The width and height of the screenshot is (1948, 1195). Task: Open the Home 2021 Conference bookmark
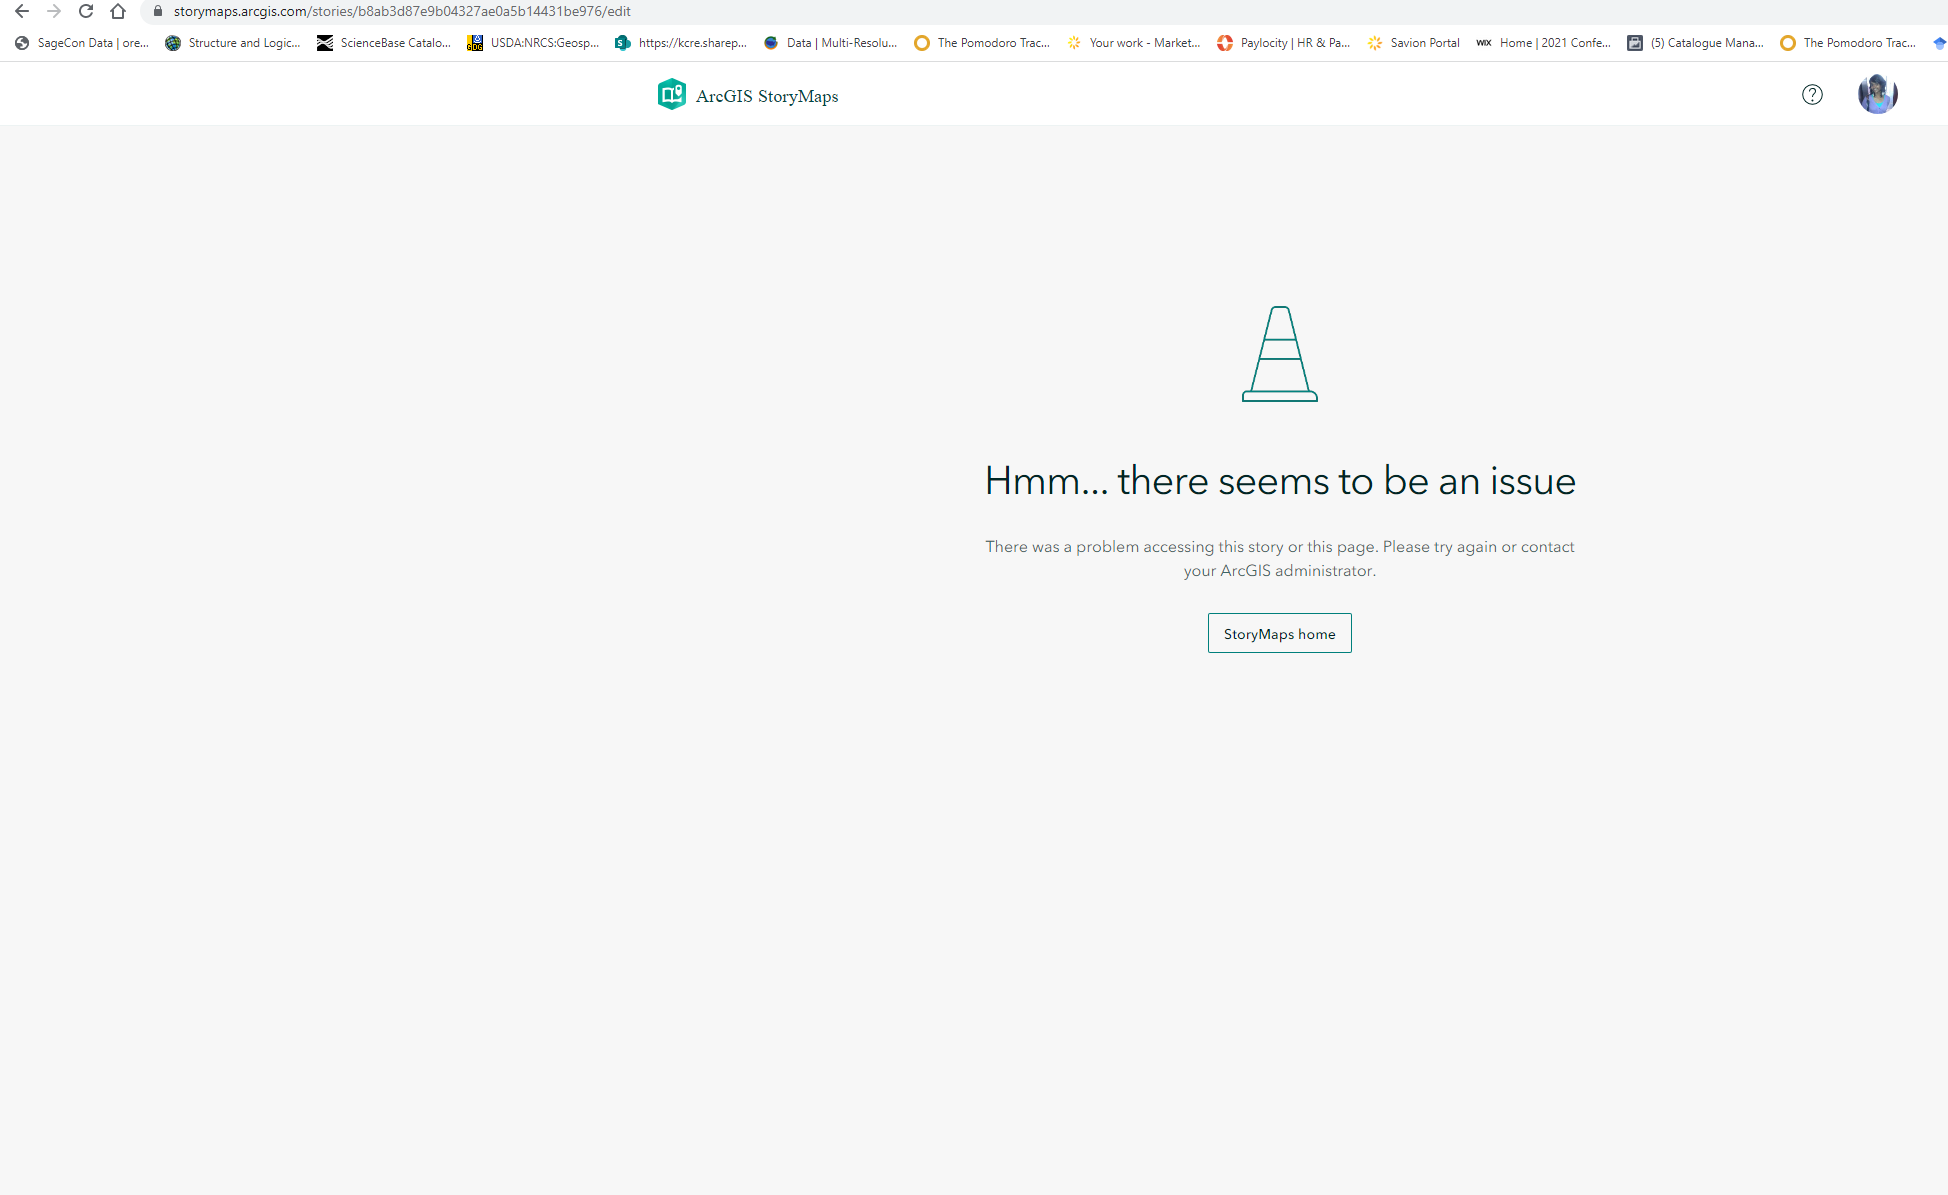click(x=1543, y=42)
